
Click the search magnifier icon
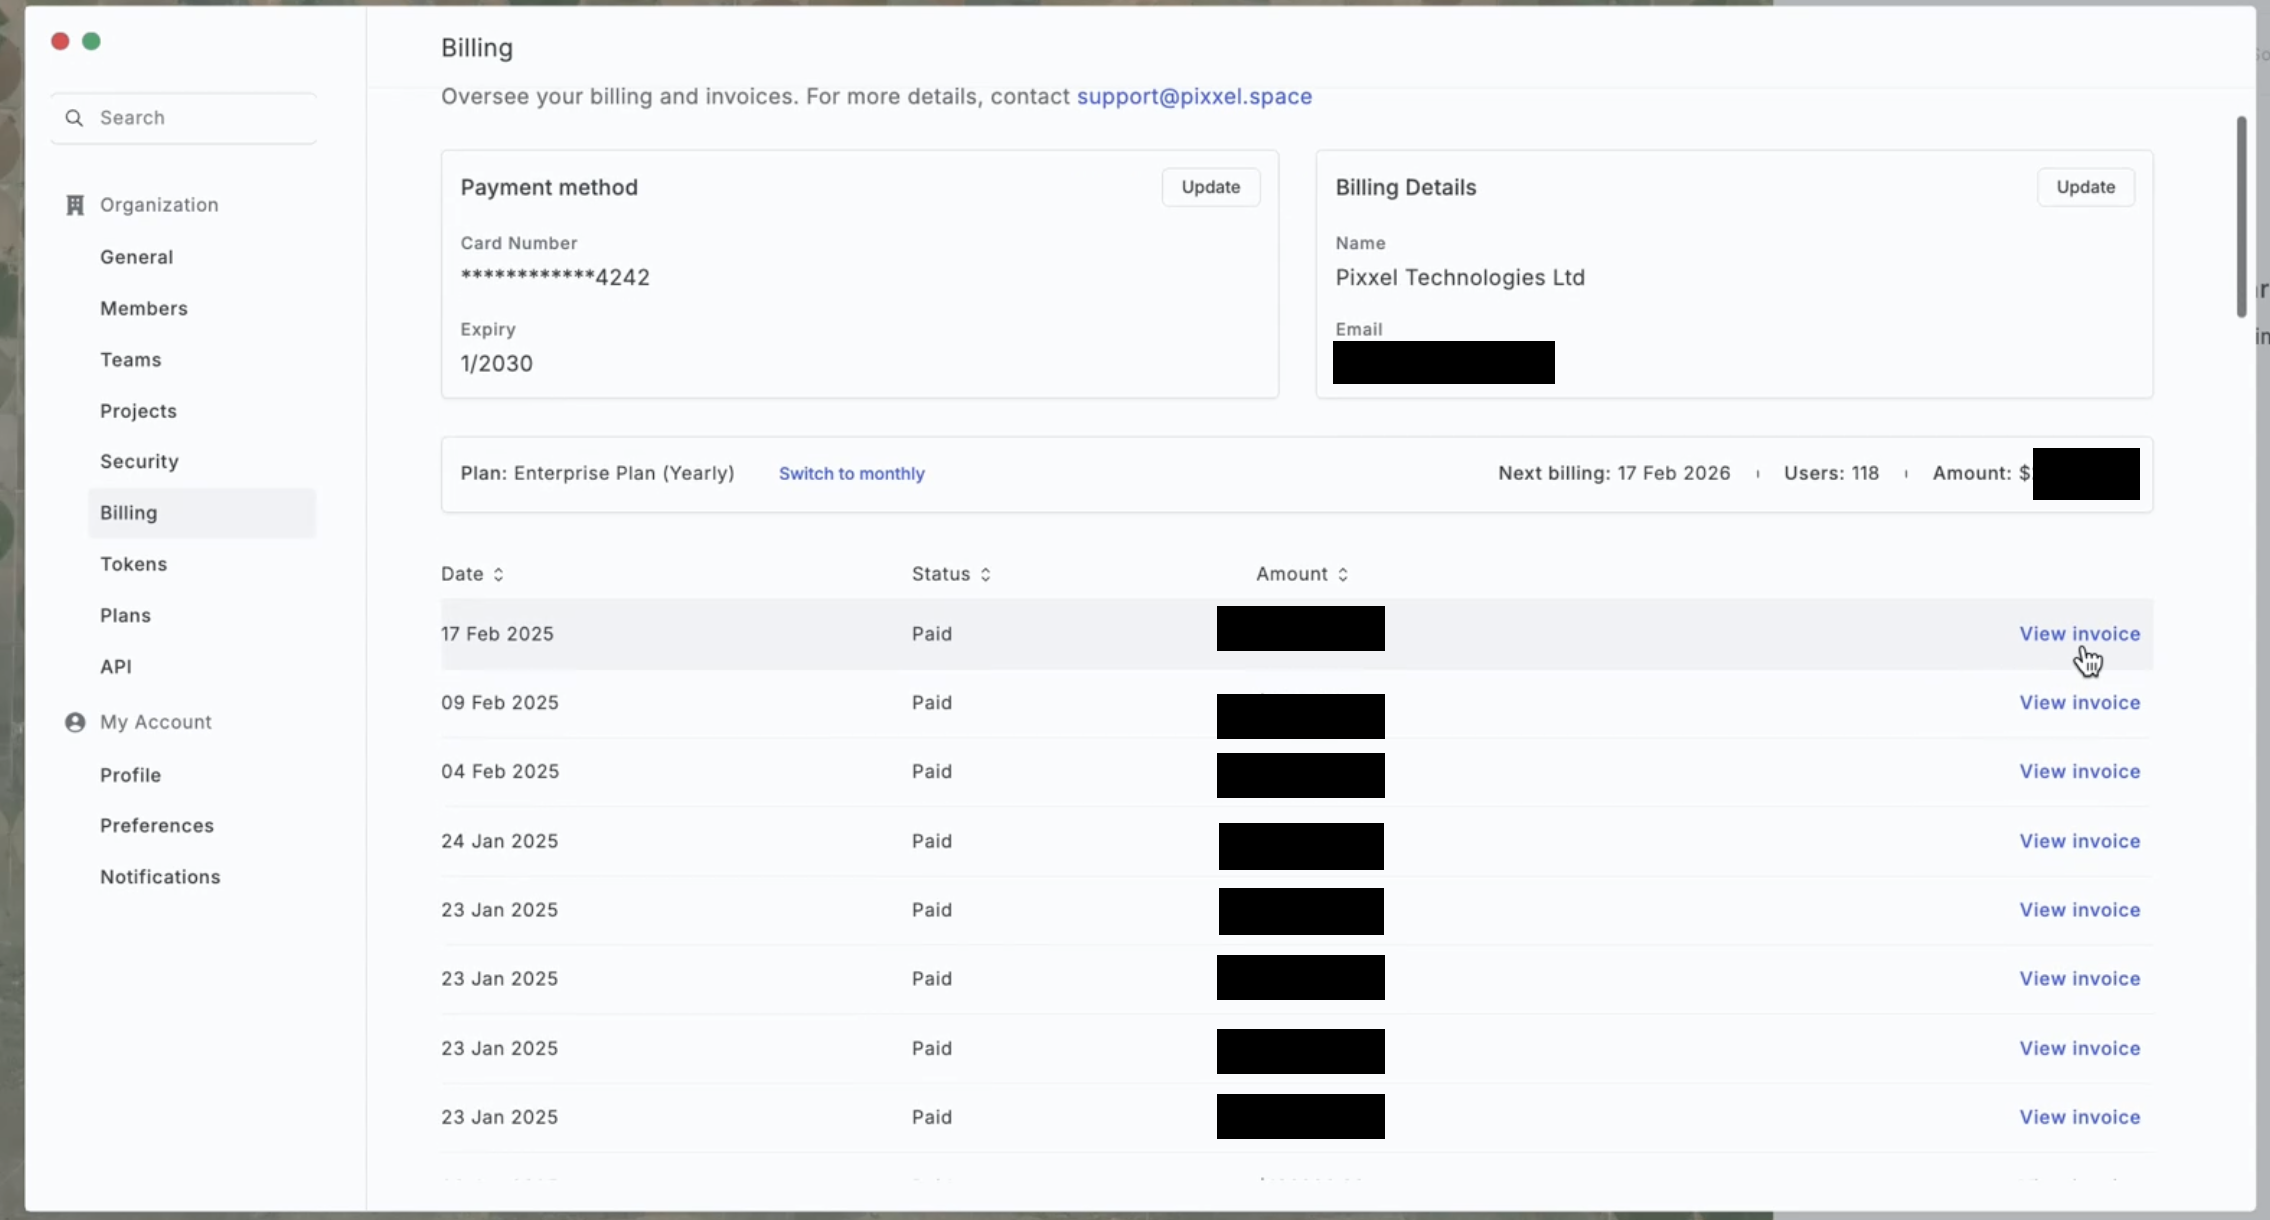[x=74, y=118]
